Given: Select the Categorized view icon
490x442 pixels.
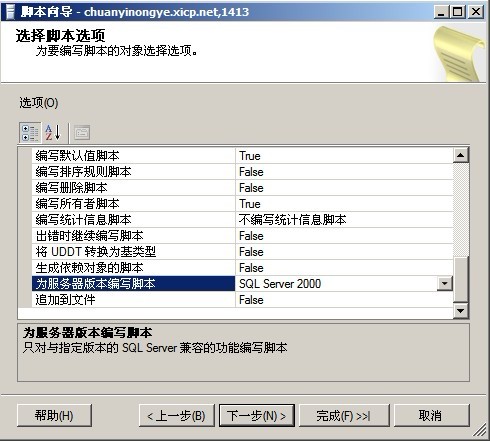Looking at the screenshot, I should 30,133.
